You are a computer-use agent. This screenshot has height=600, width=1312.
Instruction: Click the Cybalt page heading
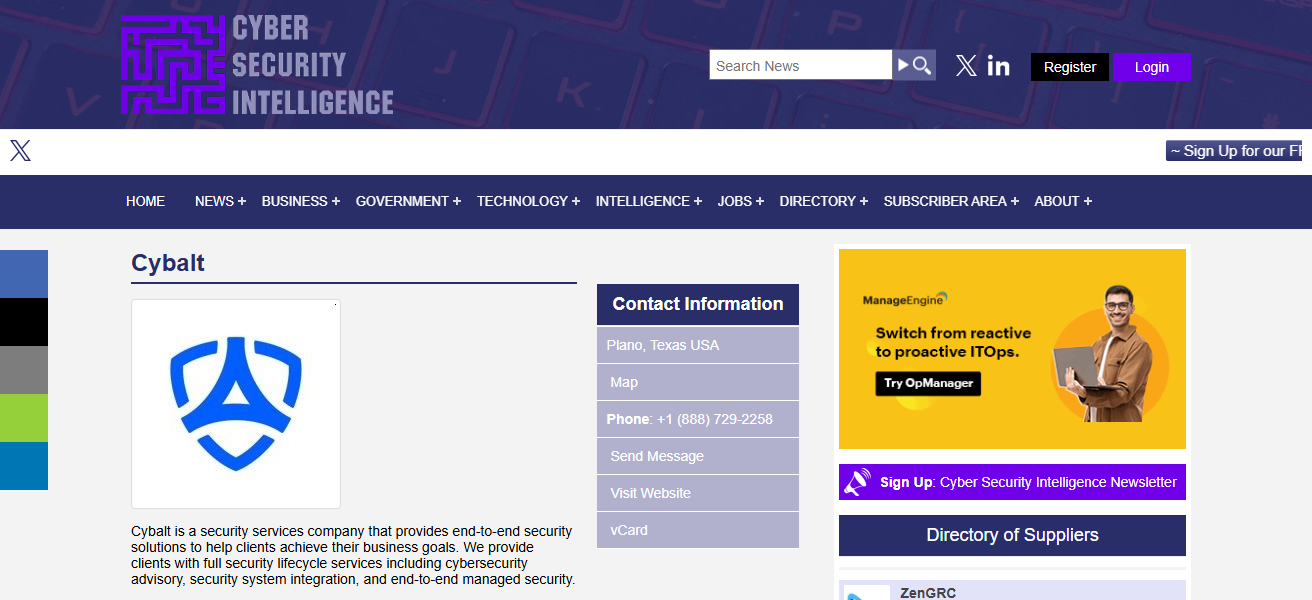coord(168,263)
